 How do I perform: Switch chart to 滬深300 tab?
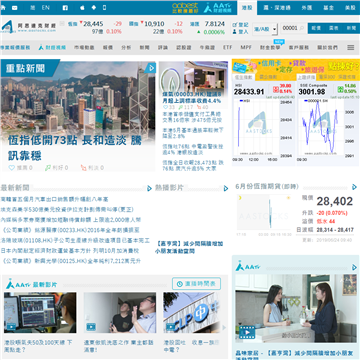[x=327, y=77]
